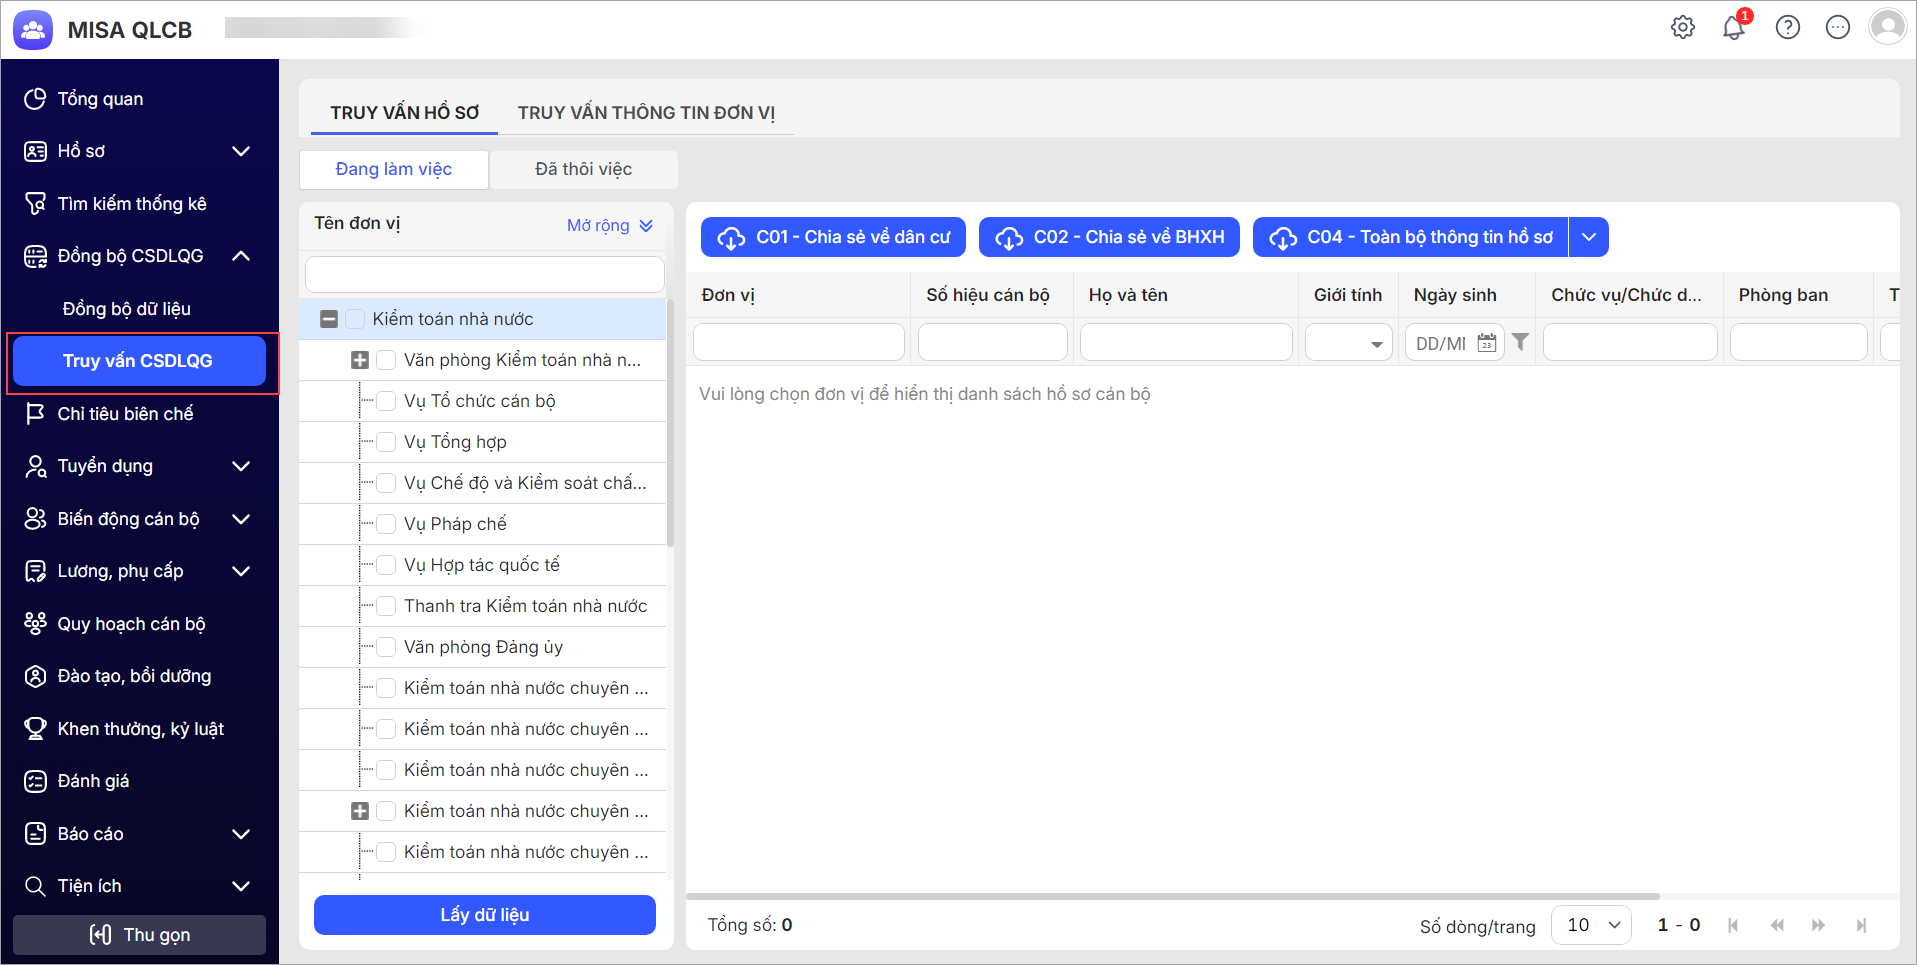
Task: Click the help question mark icon
Action: 1787,27
